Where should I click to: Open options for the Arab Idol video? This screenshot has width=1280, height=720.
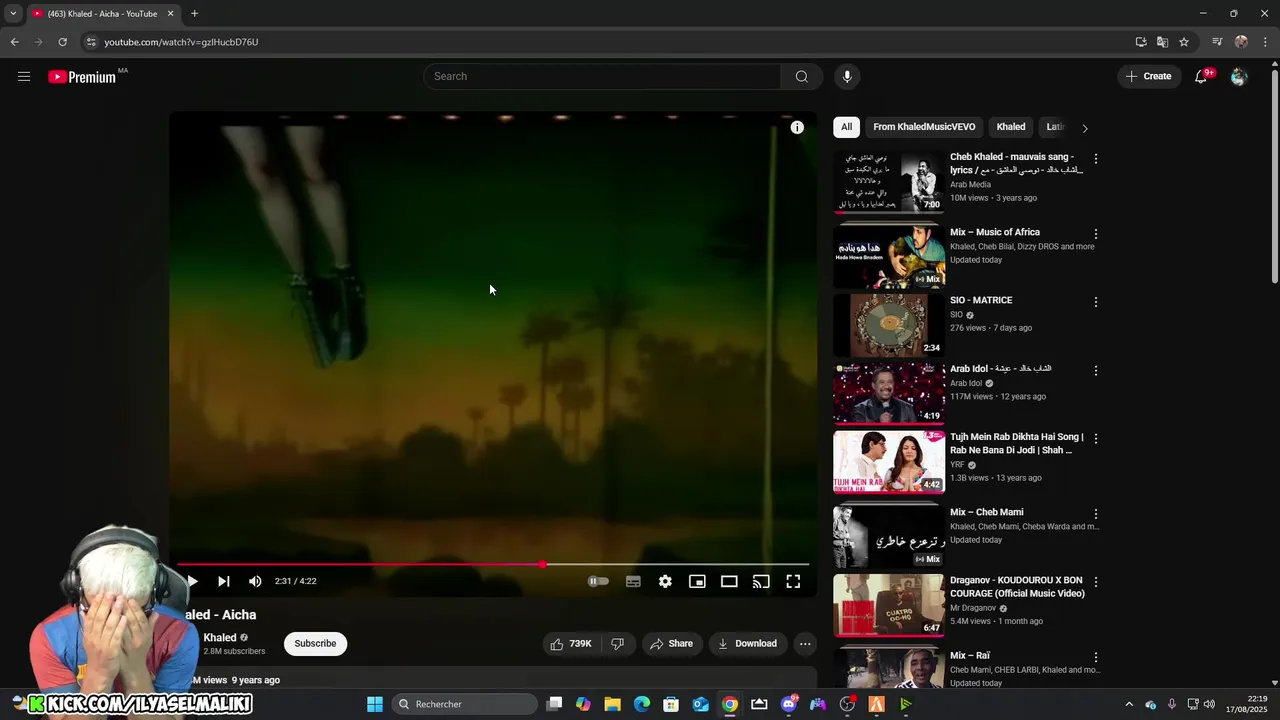1096,370
